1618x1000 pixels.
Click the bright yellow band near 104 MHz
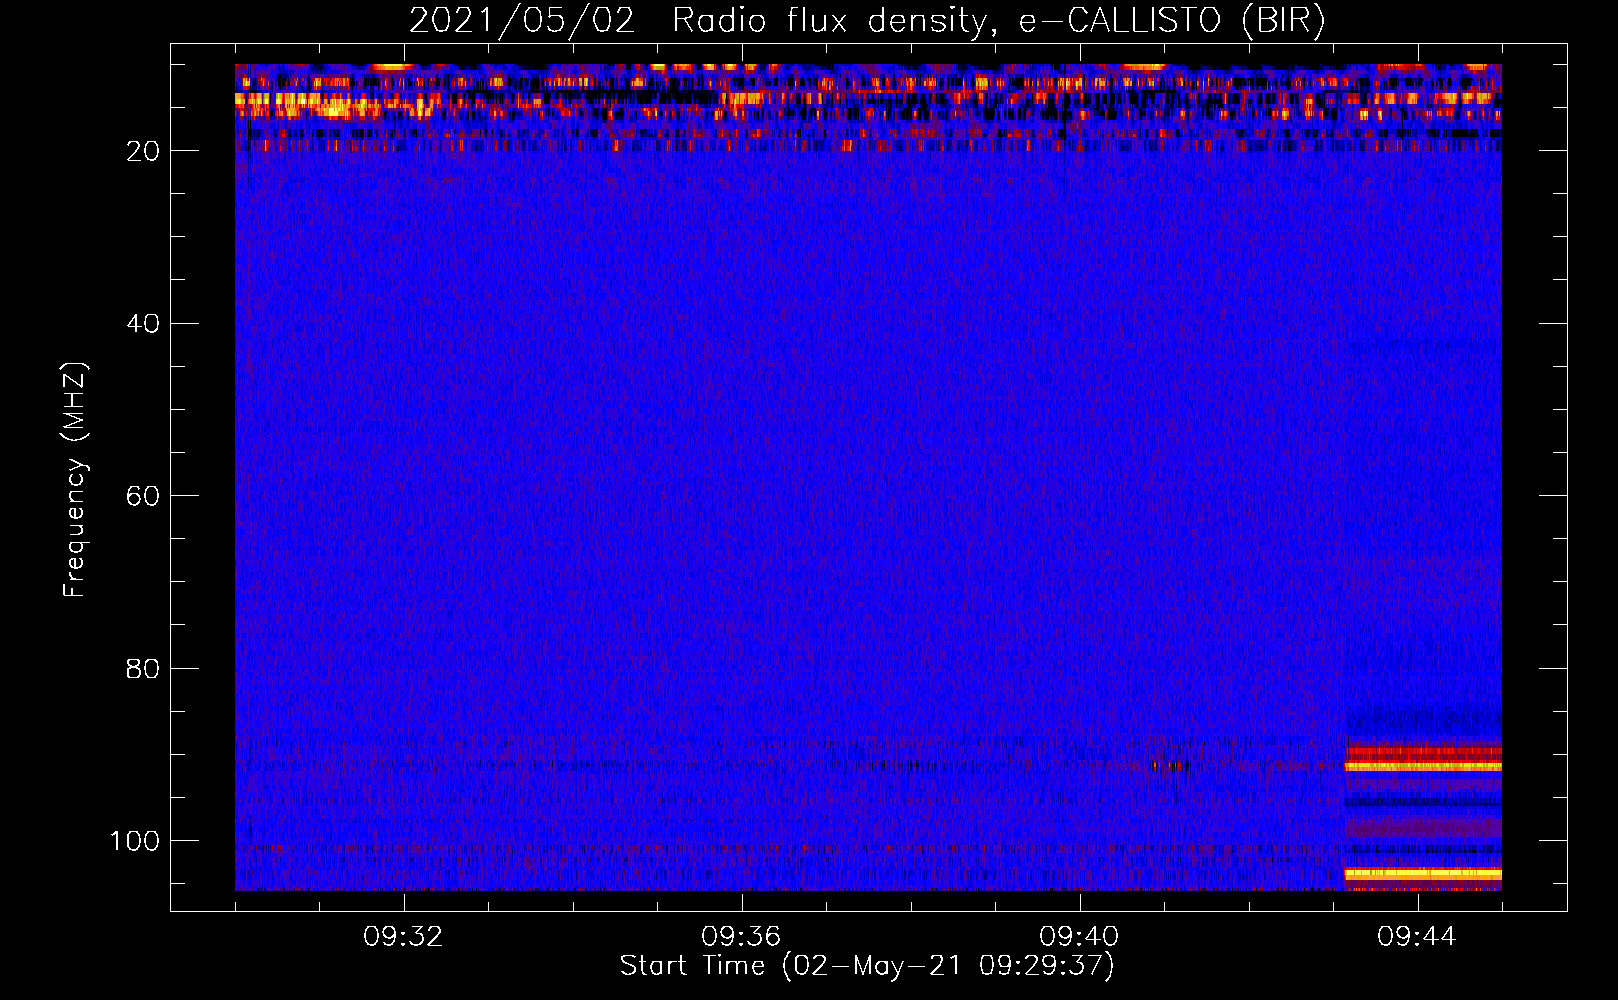point(1423,874)
